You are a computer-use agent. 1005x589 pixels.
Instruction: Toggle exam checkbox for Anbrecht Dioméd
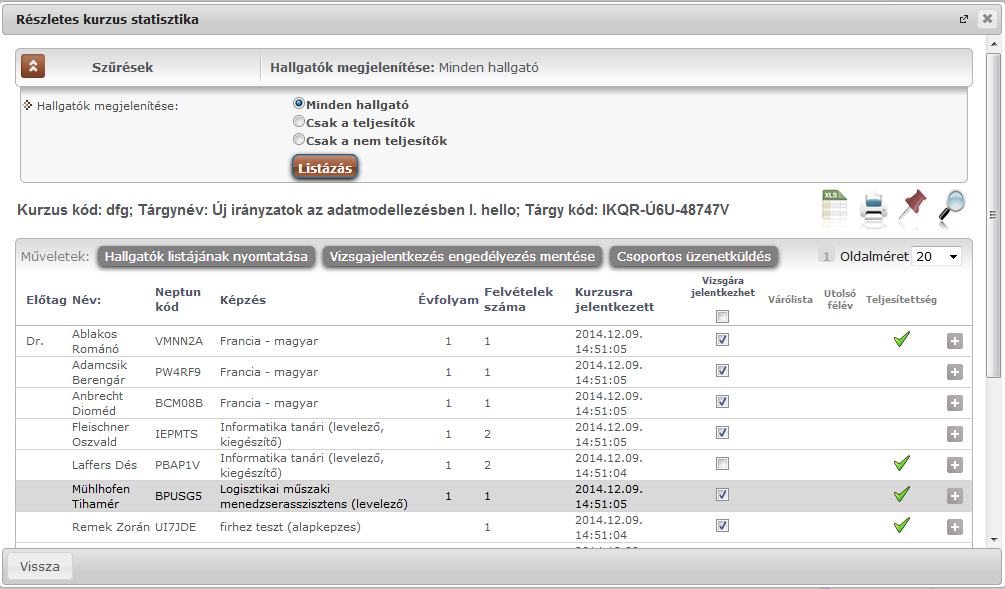click(722, 401)
